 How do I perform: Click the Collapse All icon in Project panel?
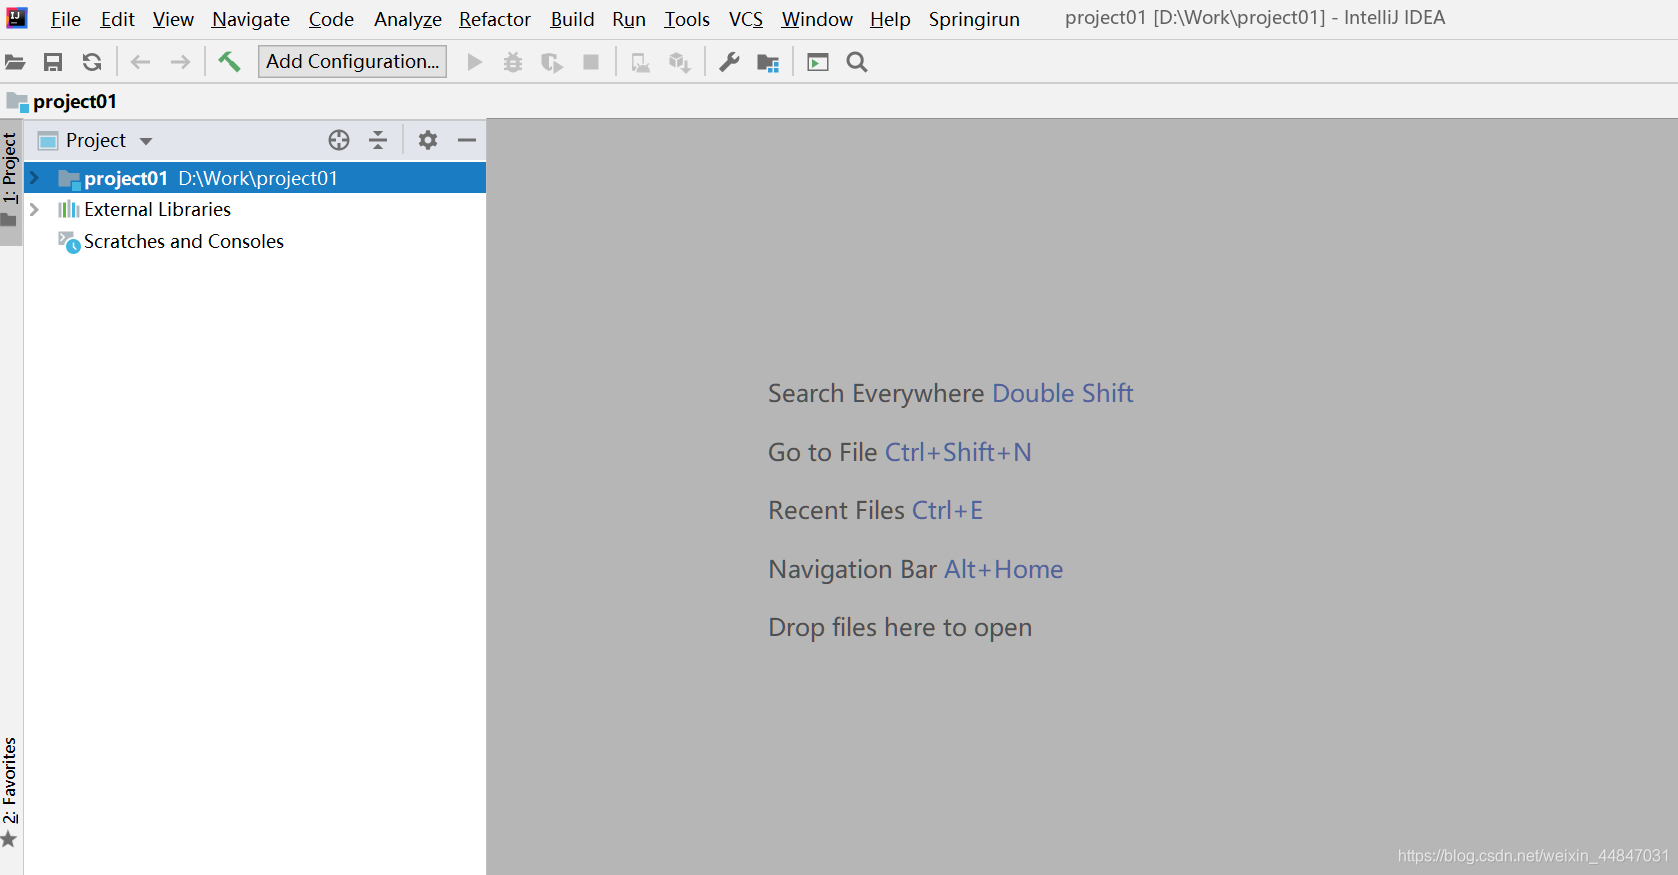378,140
